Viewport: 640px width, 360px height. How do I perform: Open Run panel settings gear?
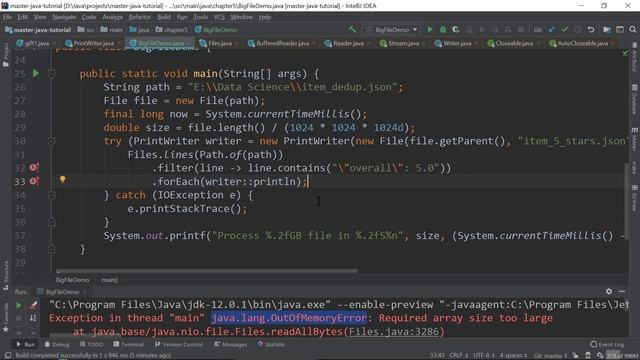click(609, 291)
